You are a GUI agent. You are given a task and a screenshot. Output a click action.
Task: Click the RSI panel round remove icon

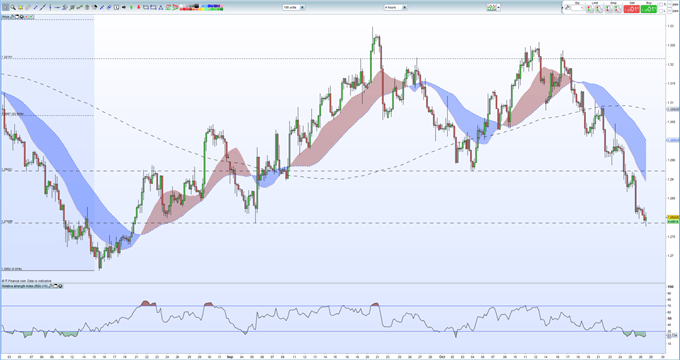60,286
